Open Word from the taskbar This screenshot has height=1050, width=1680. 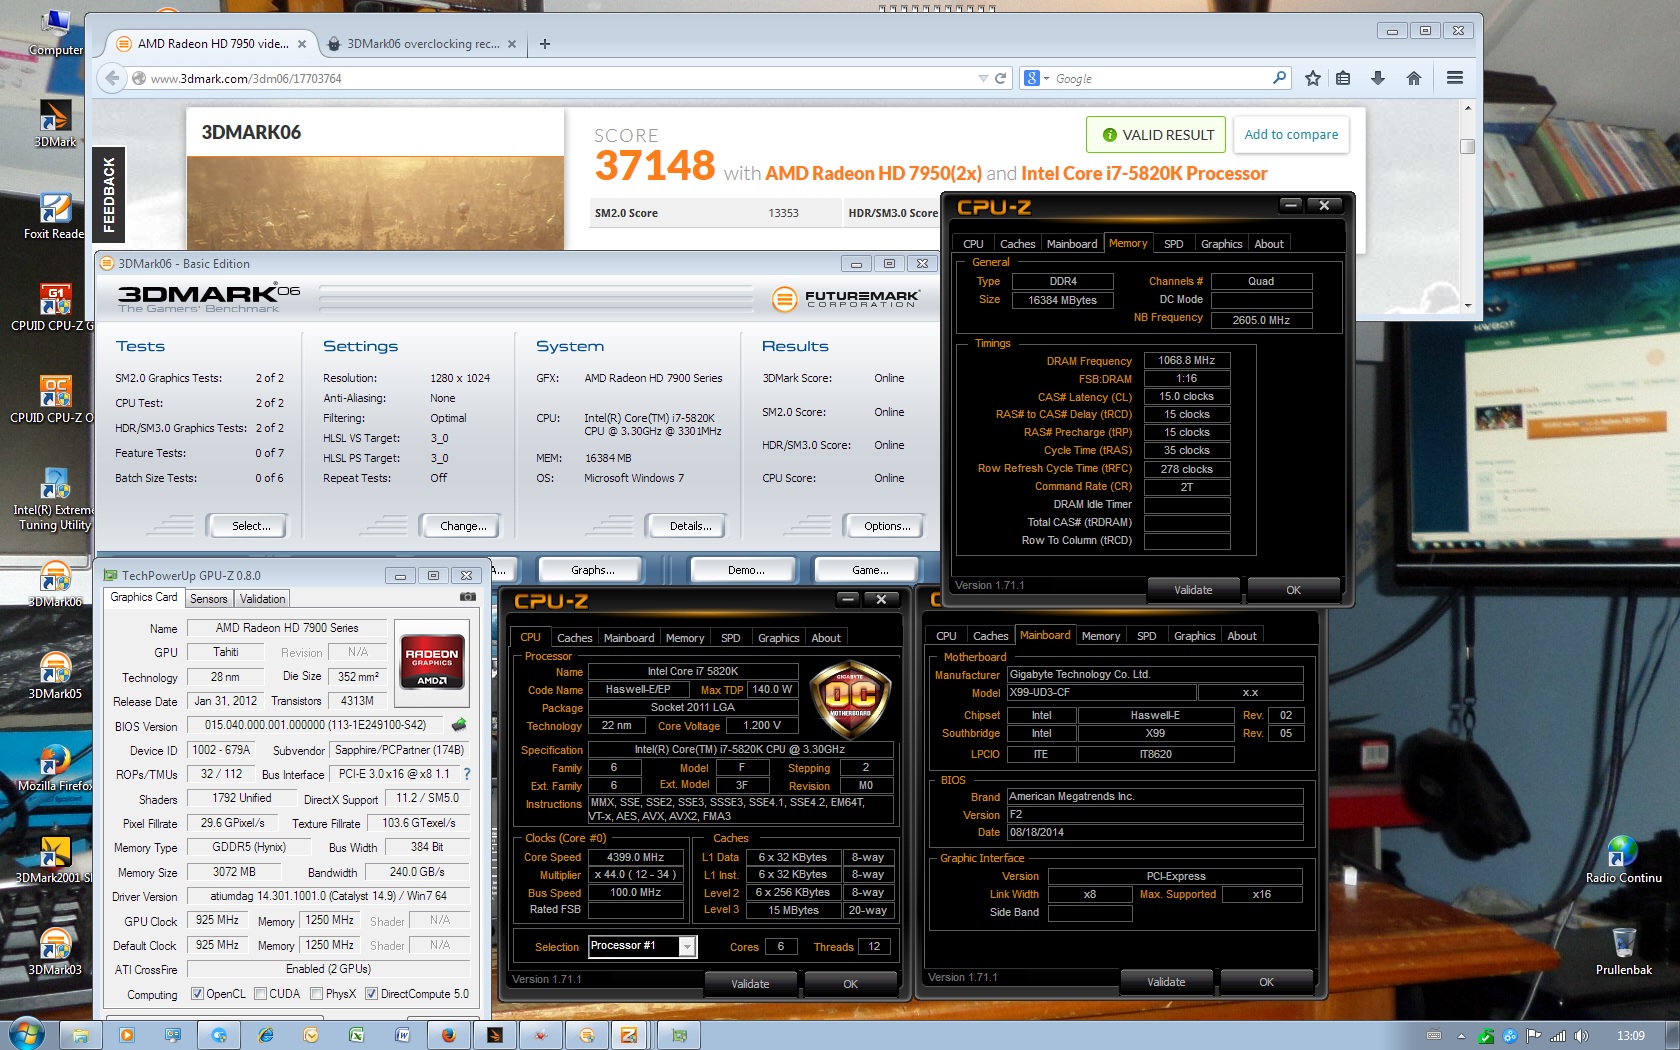[x=402, y=1035]
